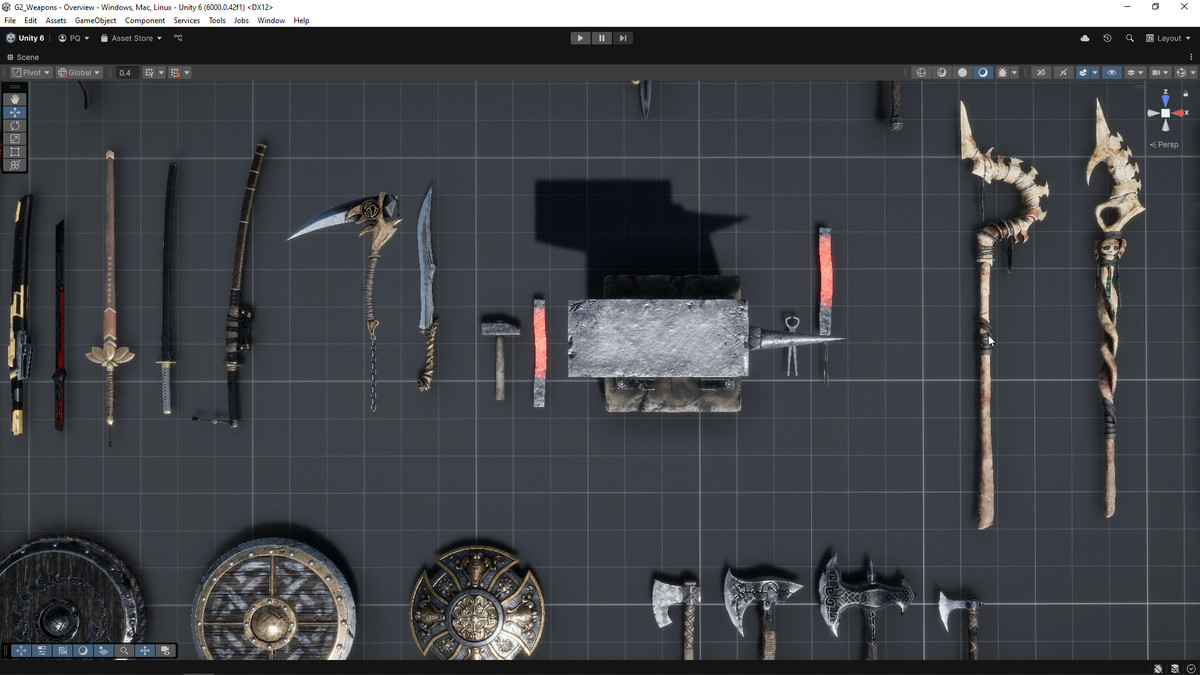The width and height of the screenshot is (1200, 675).
Task: Select the Rotate tool
Action: [15, 125]
